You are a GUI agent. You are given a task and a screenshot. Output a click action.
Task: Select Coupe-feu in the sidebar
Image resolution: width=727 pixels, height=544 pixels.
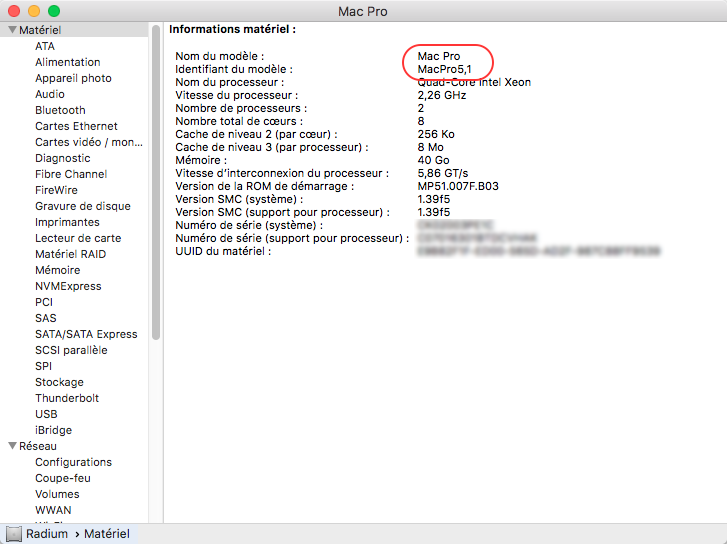[63, 478]
